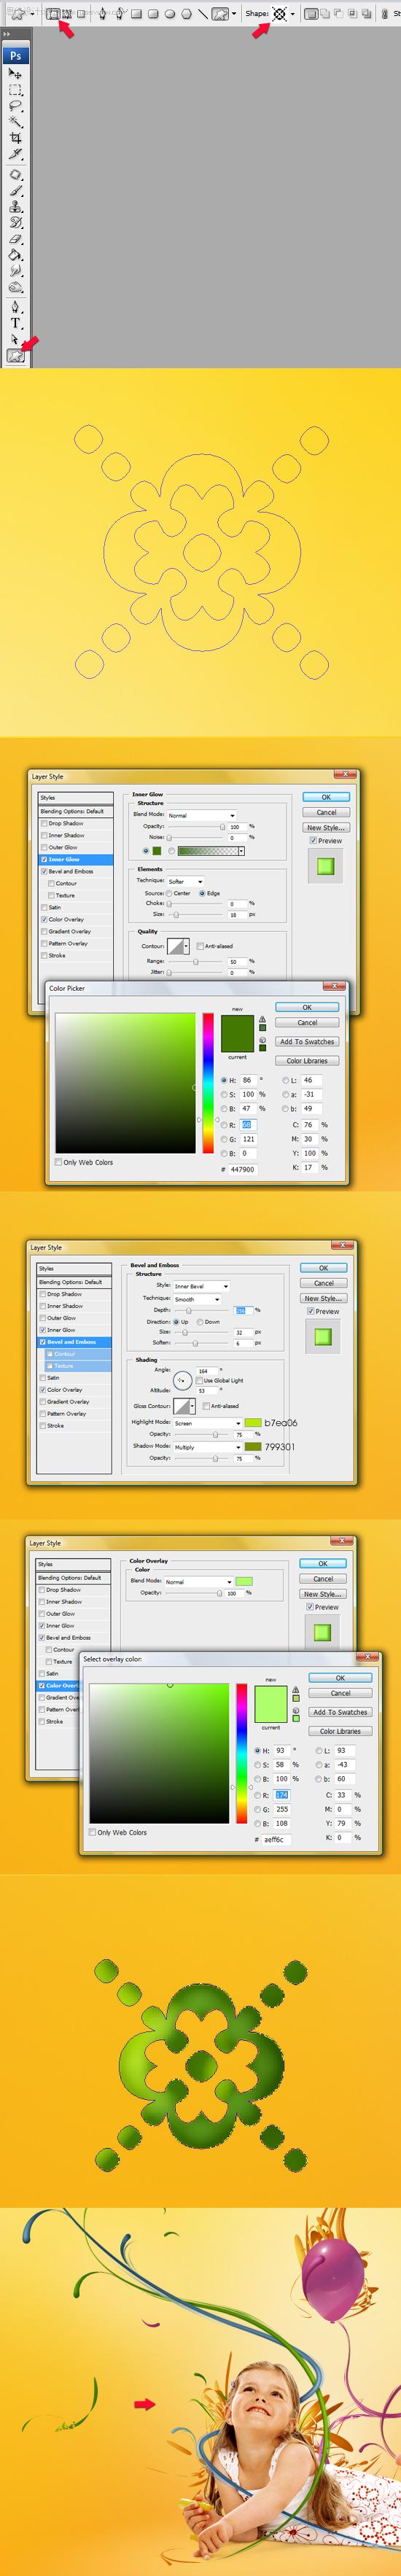Click Add To Swatches in Color Picker dialog

pos(307,1041)
